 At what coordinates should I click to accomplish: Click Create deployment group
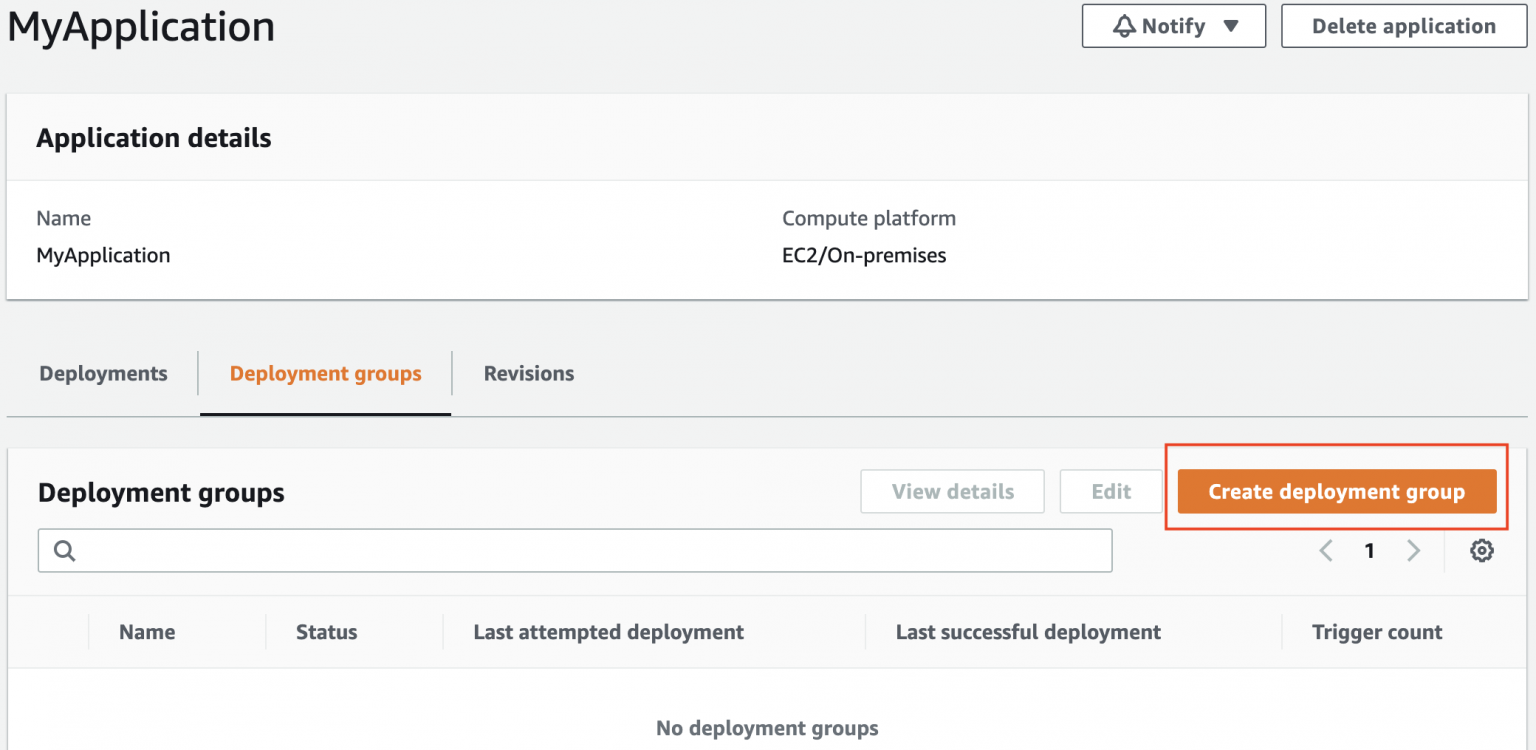1337,491
